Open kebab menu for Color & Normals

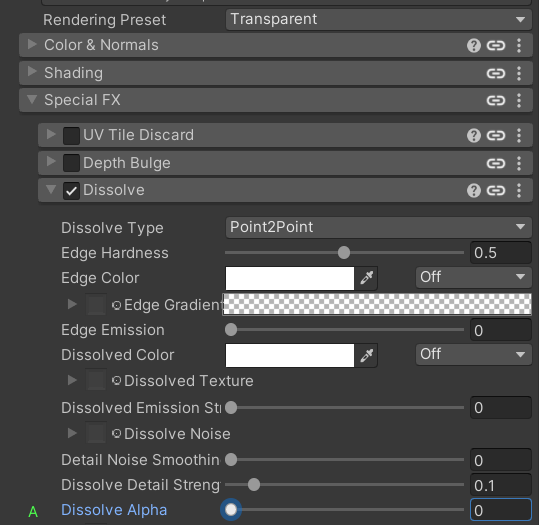(x=519, y=45)
